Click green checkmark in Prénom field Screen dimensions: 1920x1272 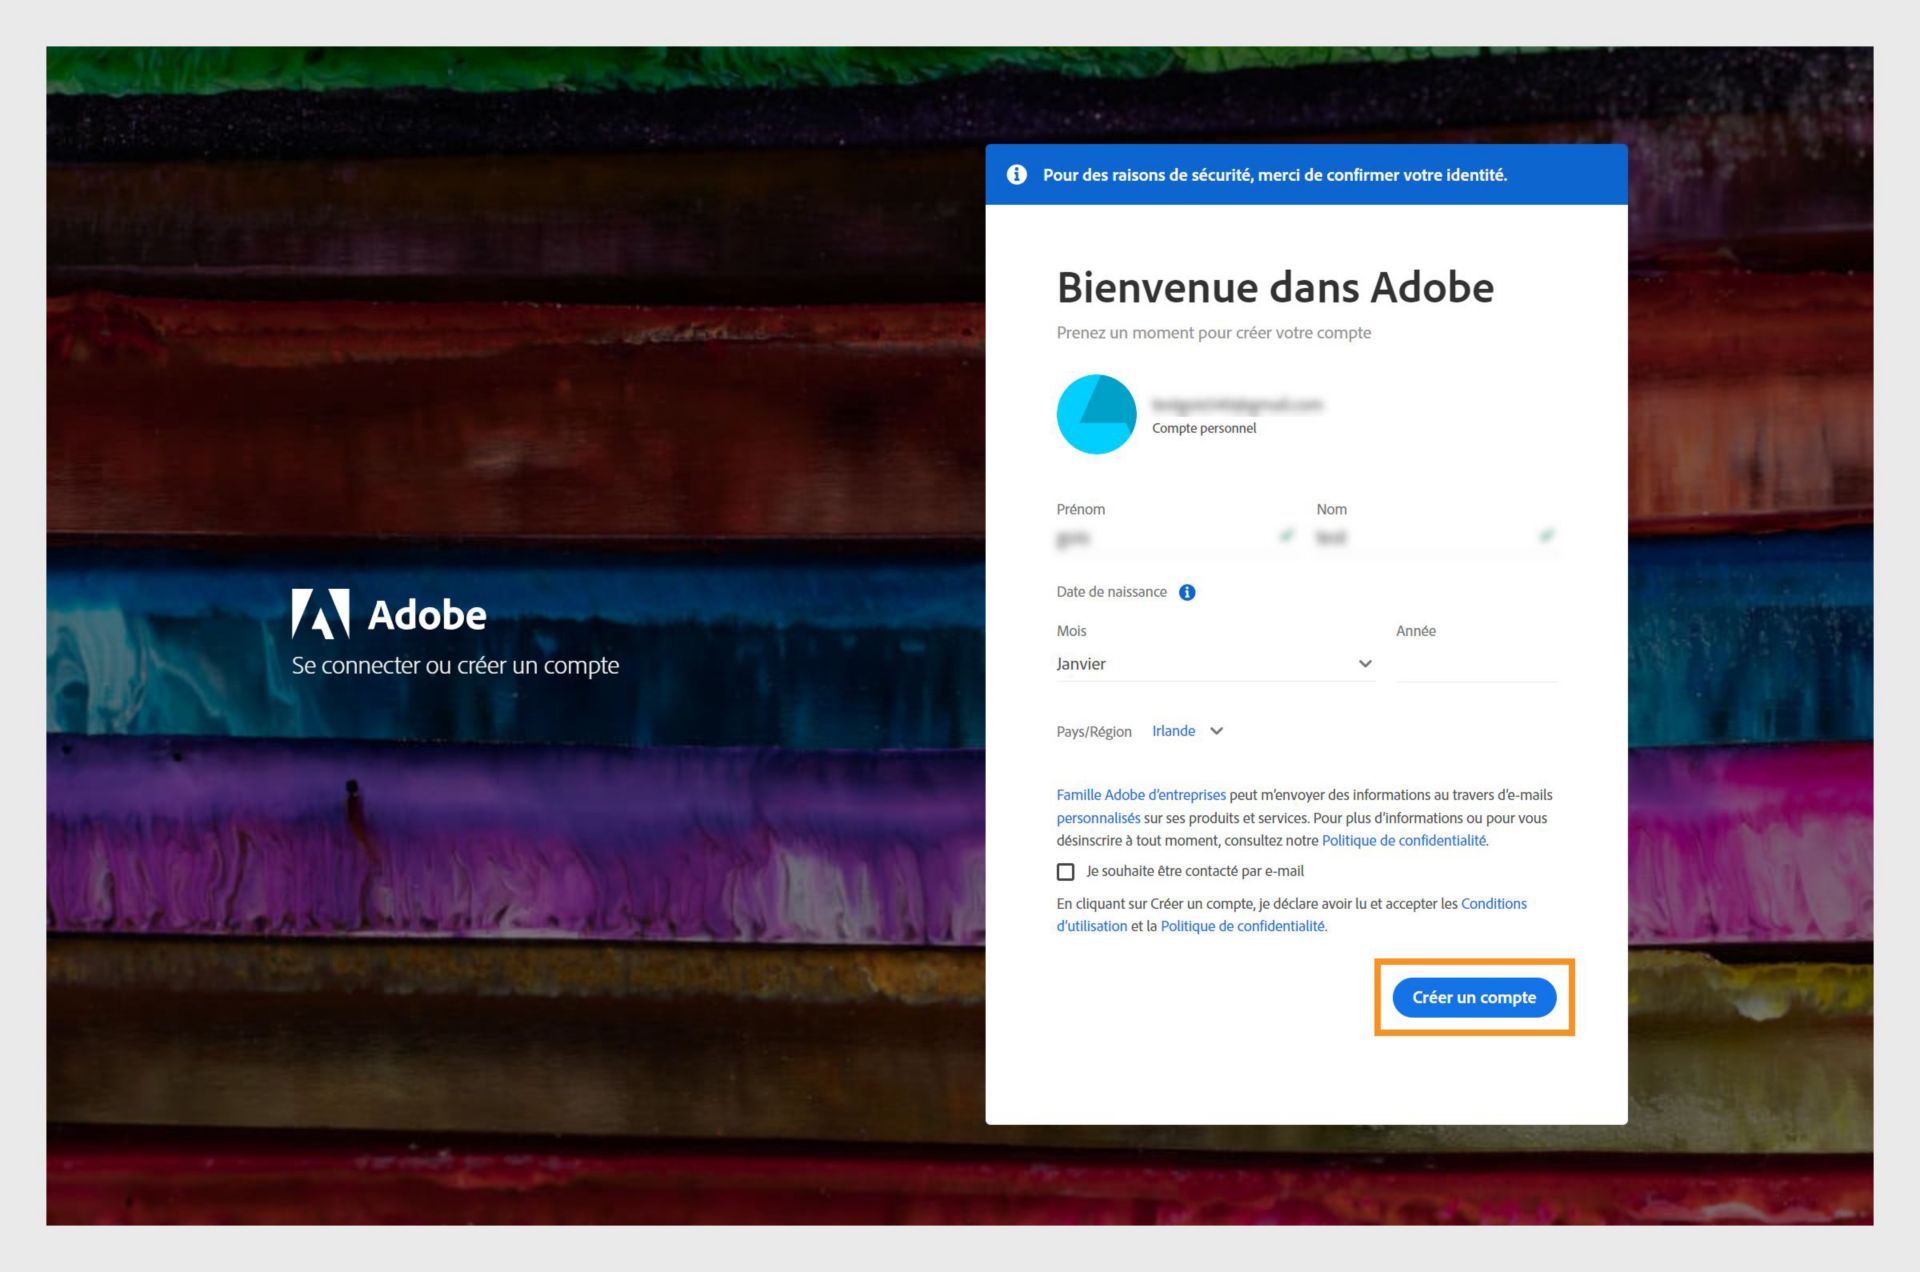(x=1286, y=536)
